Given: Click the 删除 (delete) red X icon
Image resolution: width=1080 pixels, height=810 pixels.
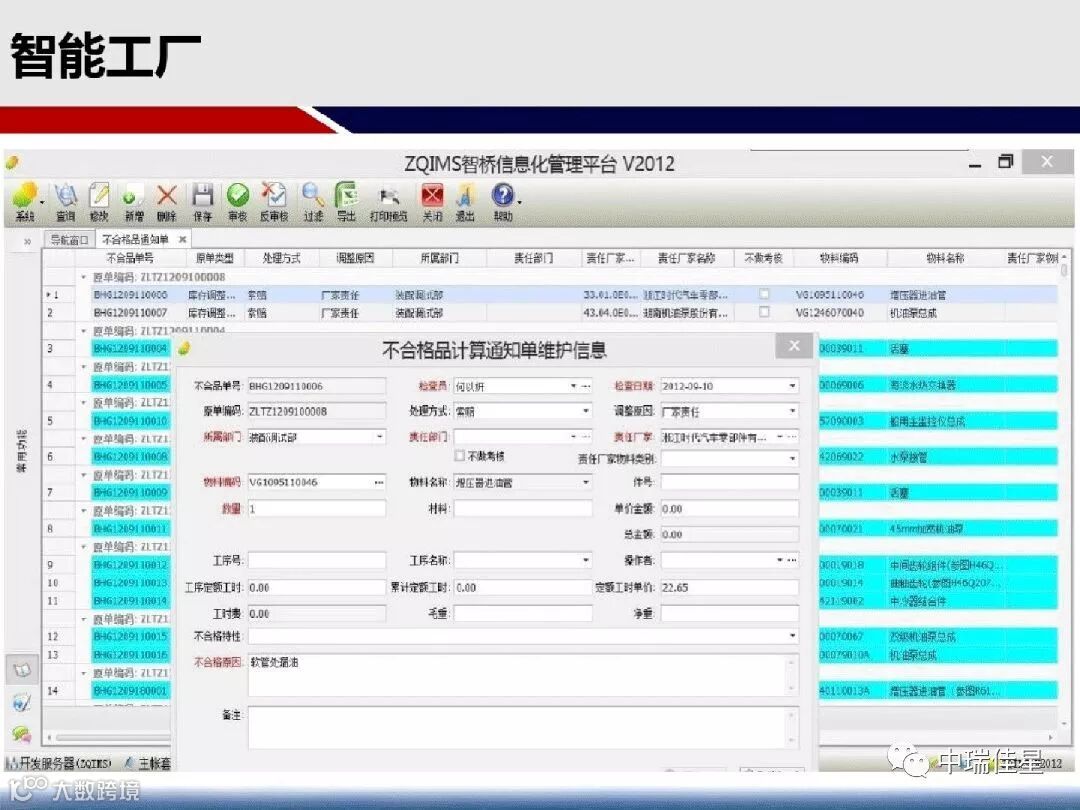Looking at the screenshot, I should coord(167,201).
